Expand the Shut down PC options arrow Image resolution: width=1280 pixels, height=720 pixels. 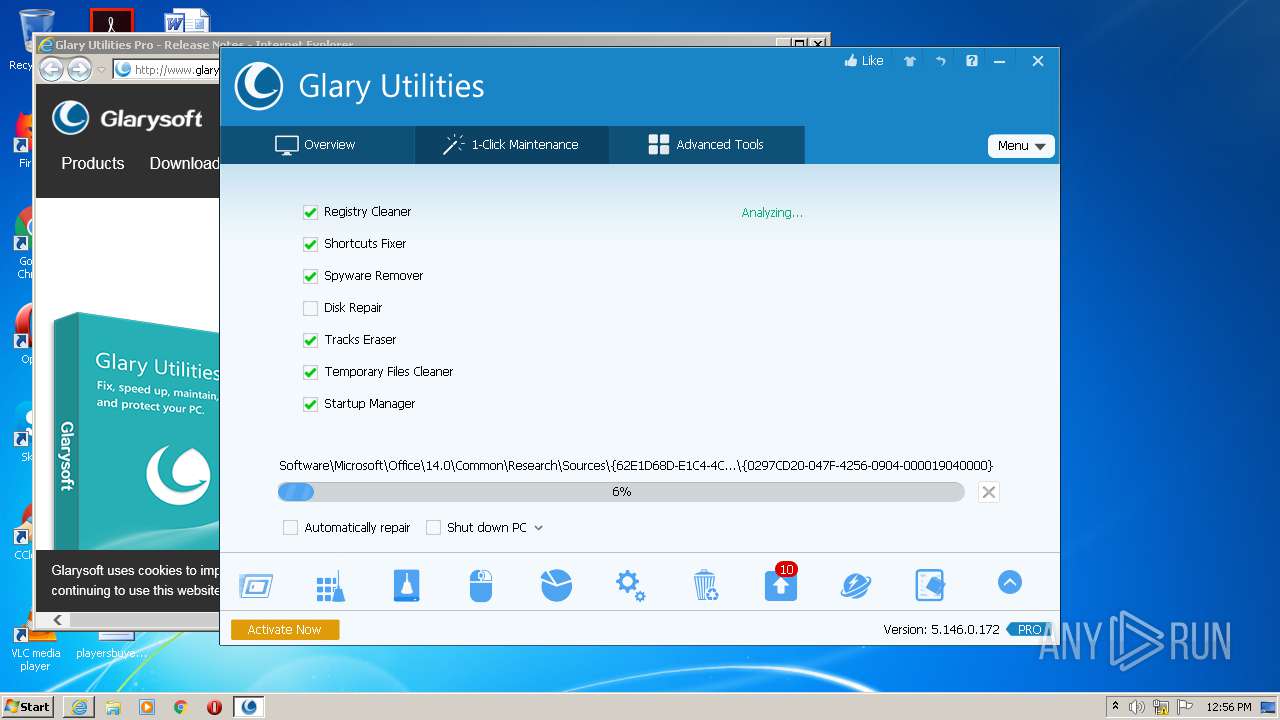coord(538,528)
